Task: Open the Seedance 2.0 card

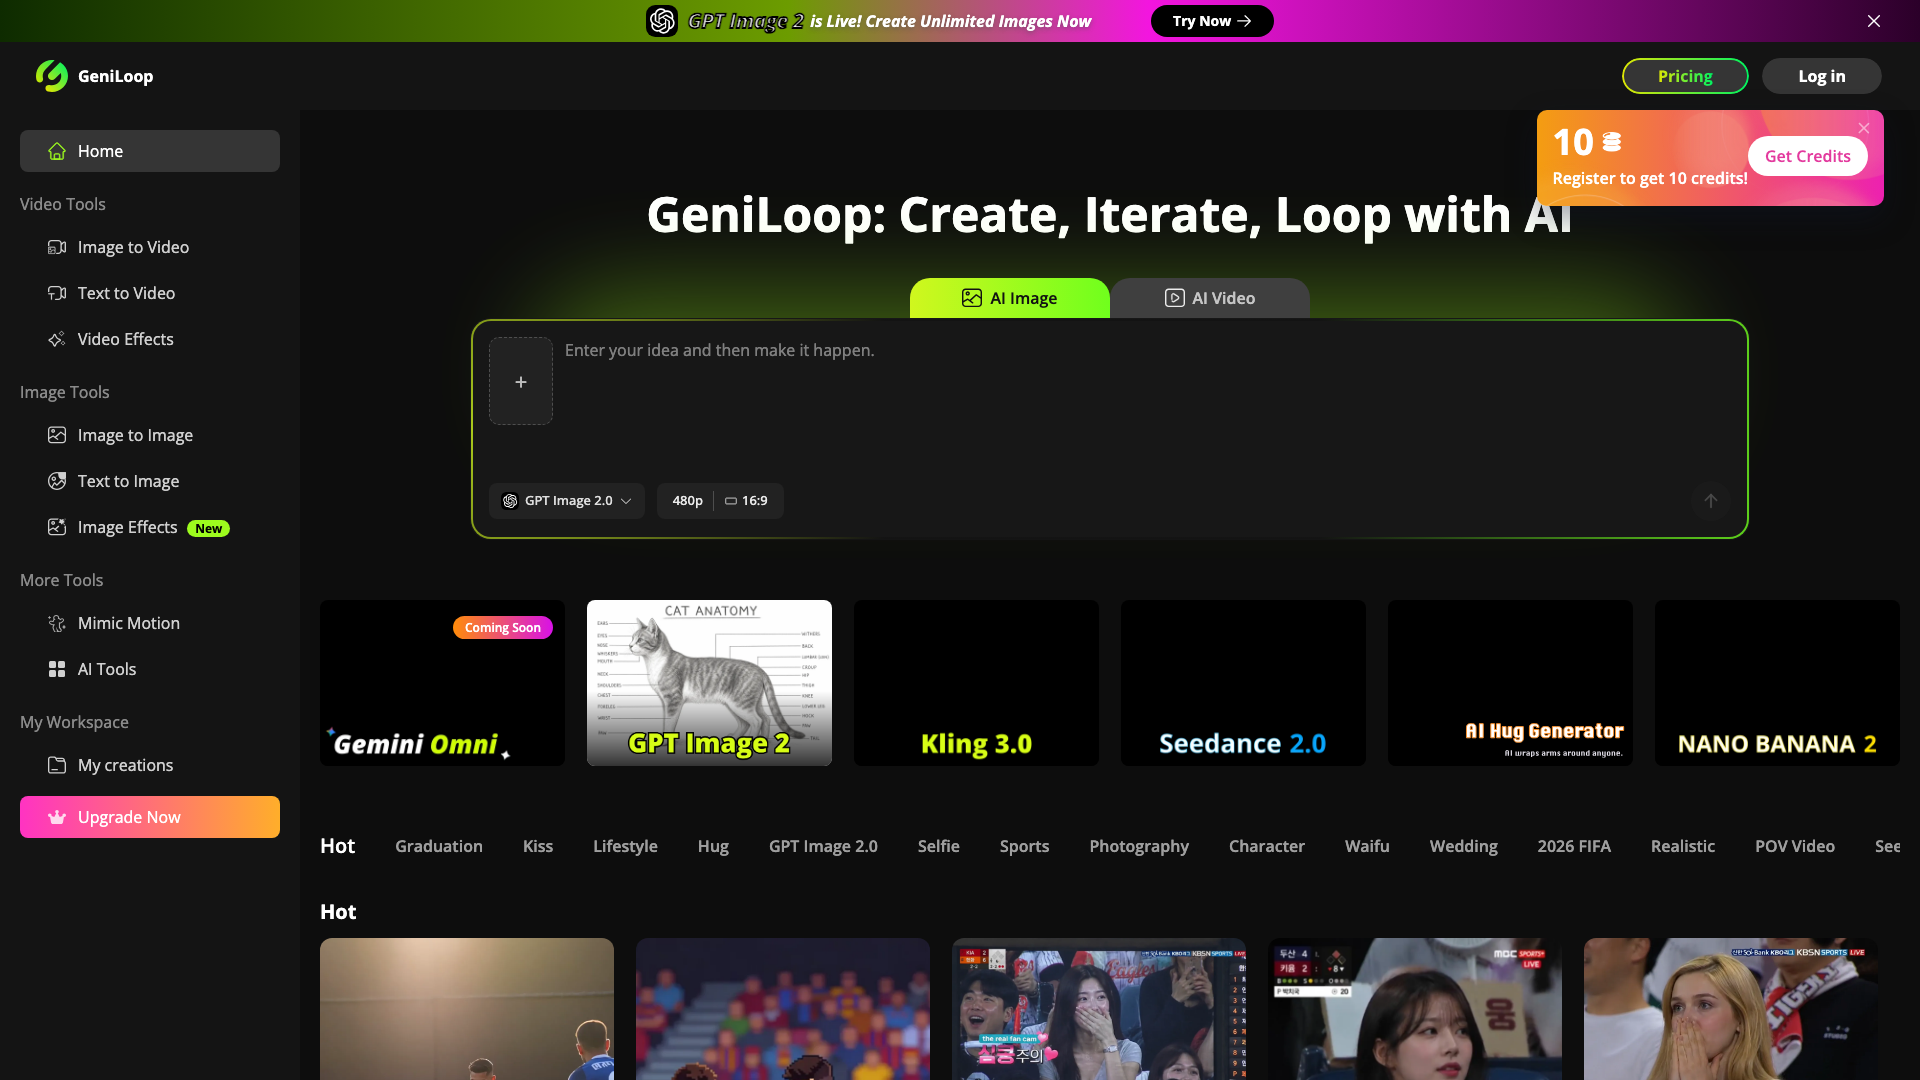Action: (x=1243, y=683)
